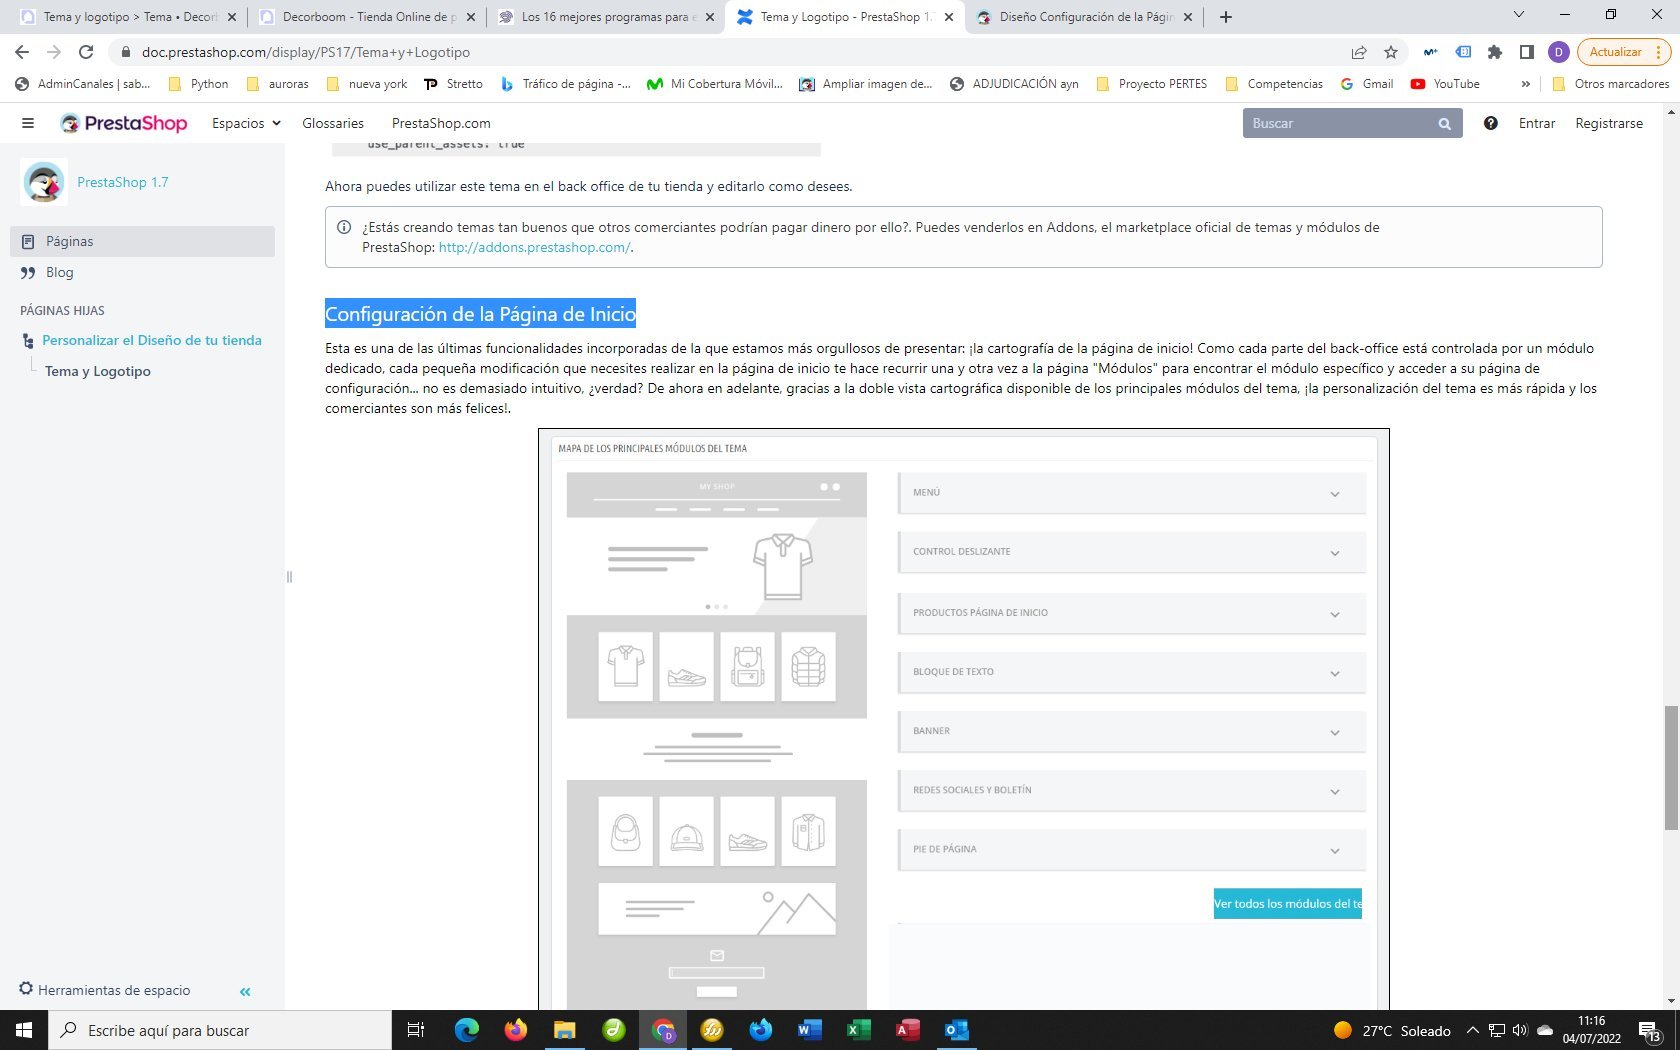This screenshot has height=1050, width=1680.
Task: Click the Entrar login link
Action: click(1537, 123)
